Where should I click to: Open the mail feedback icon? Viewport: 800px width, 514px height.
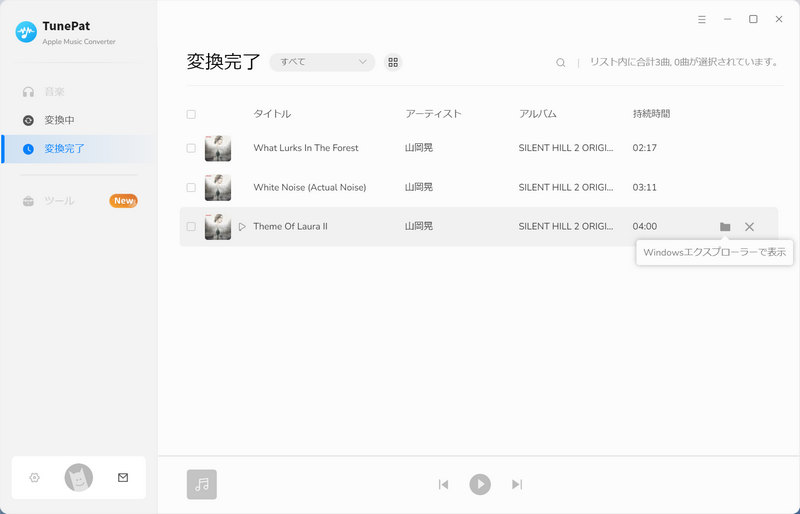click(123, 478)
